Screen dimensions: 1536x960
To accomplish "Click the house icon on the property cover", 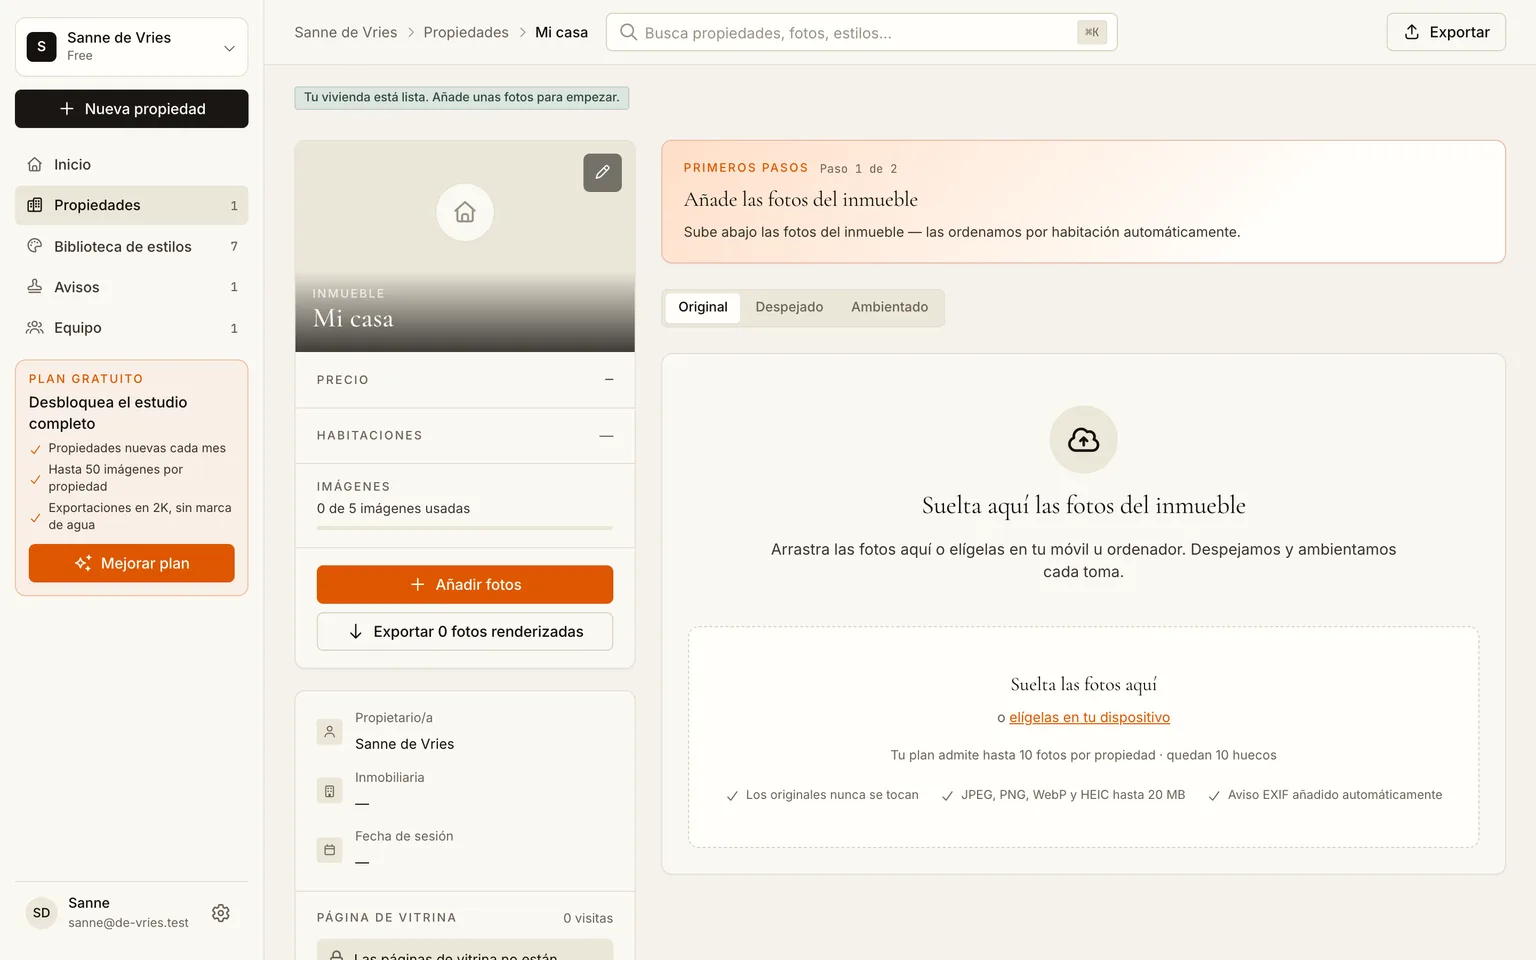I will pos(465,212).
